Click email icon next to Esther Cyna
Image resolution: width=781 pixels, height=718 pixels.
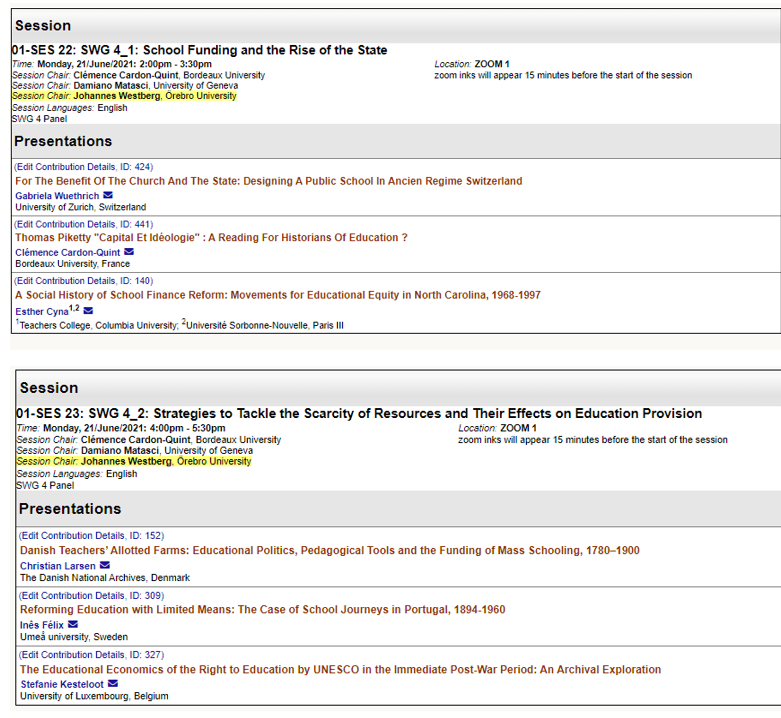88,311
